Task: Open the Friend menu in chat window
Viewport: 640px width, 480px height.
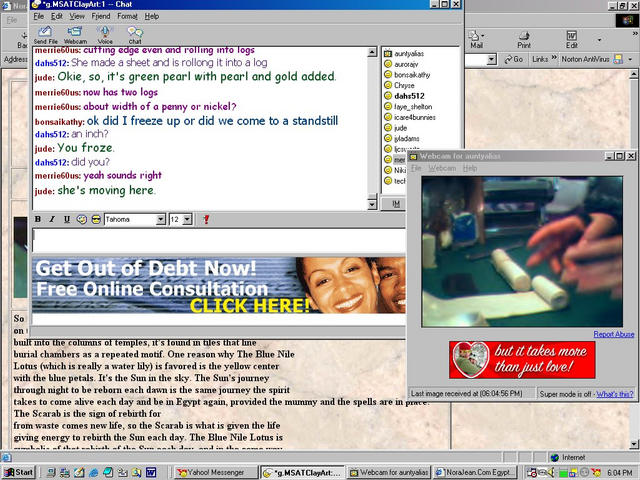Action: click(x=101, y=16)
